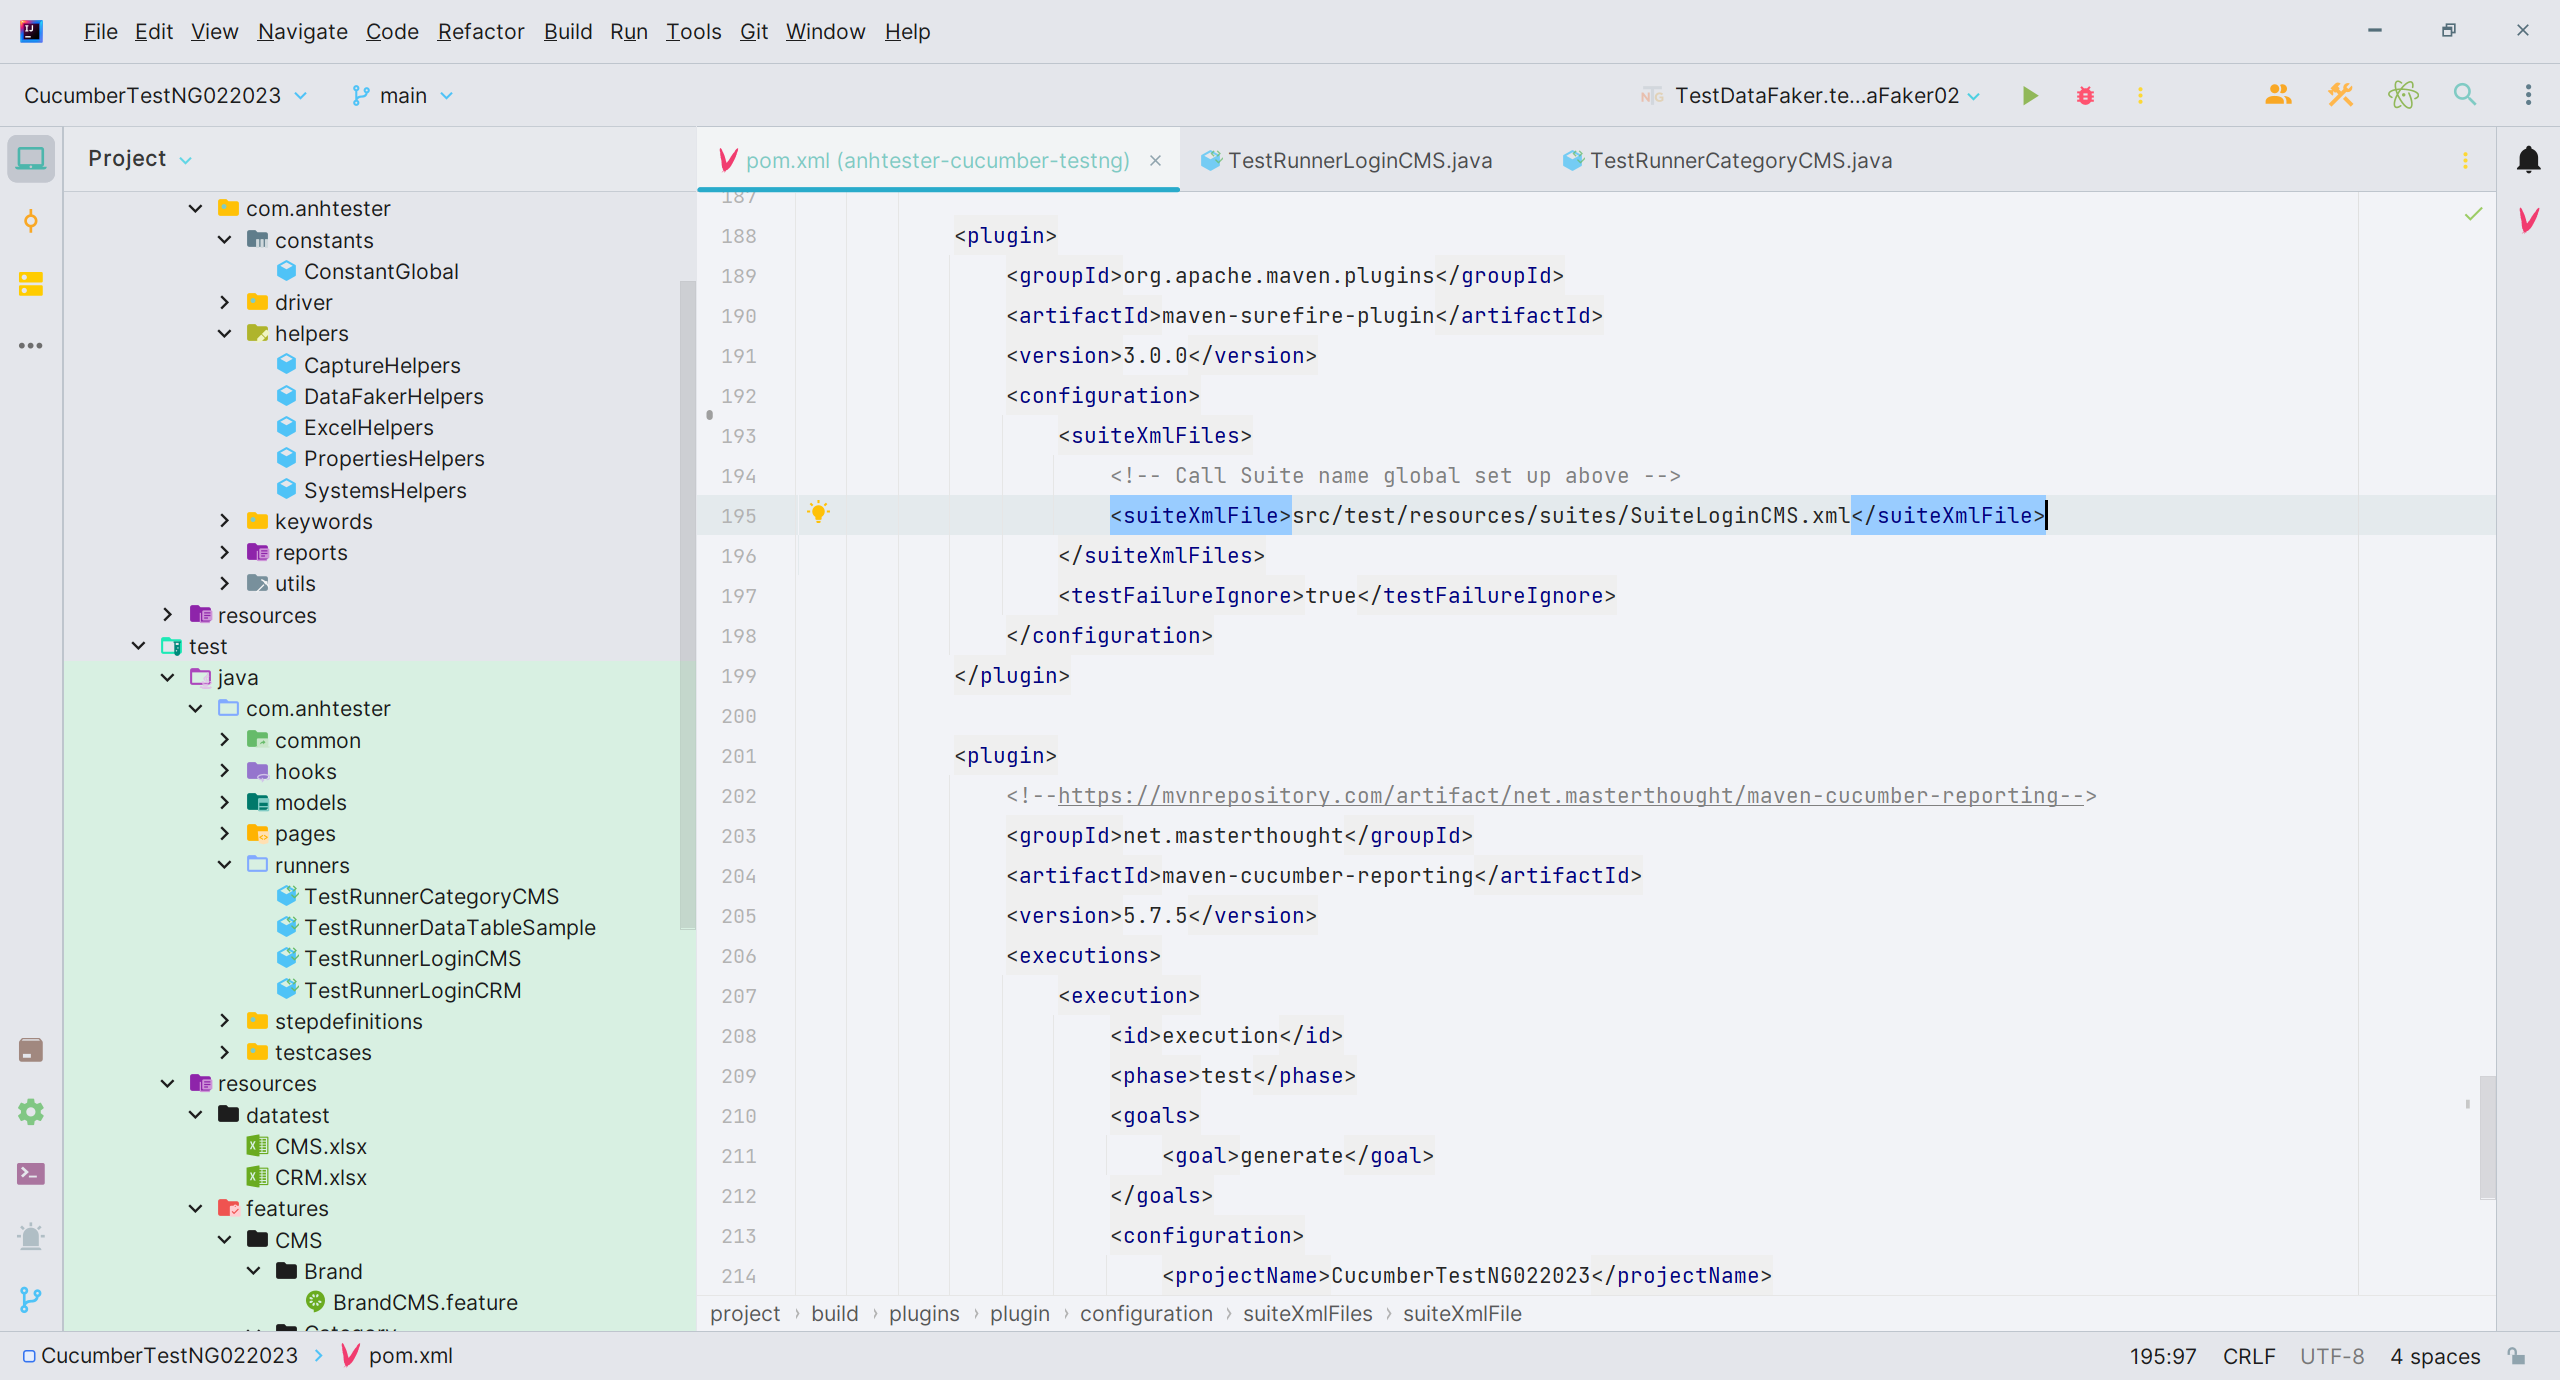
Task: Open CucumberTestNG022023 project dropdown
Action: pyautogui.click(x=166, y=96)
